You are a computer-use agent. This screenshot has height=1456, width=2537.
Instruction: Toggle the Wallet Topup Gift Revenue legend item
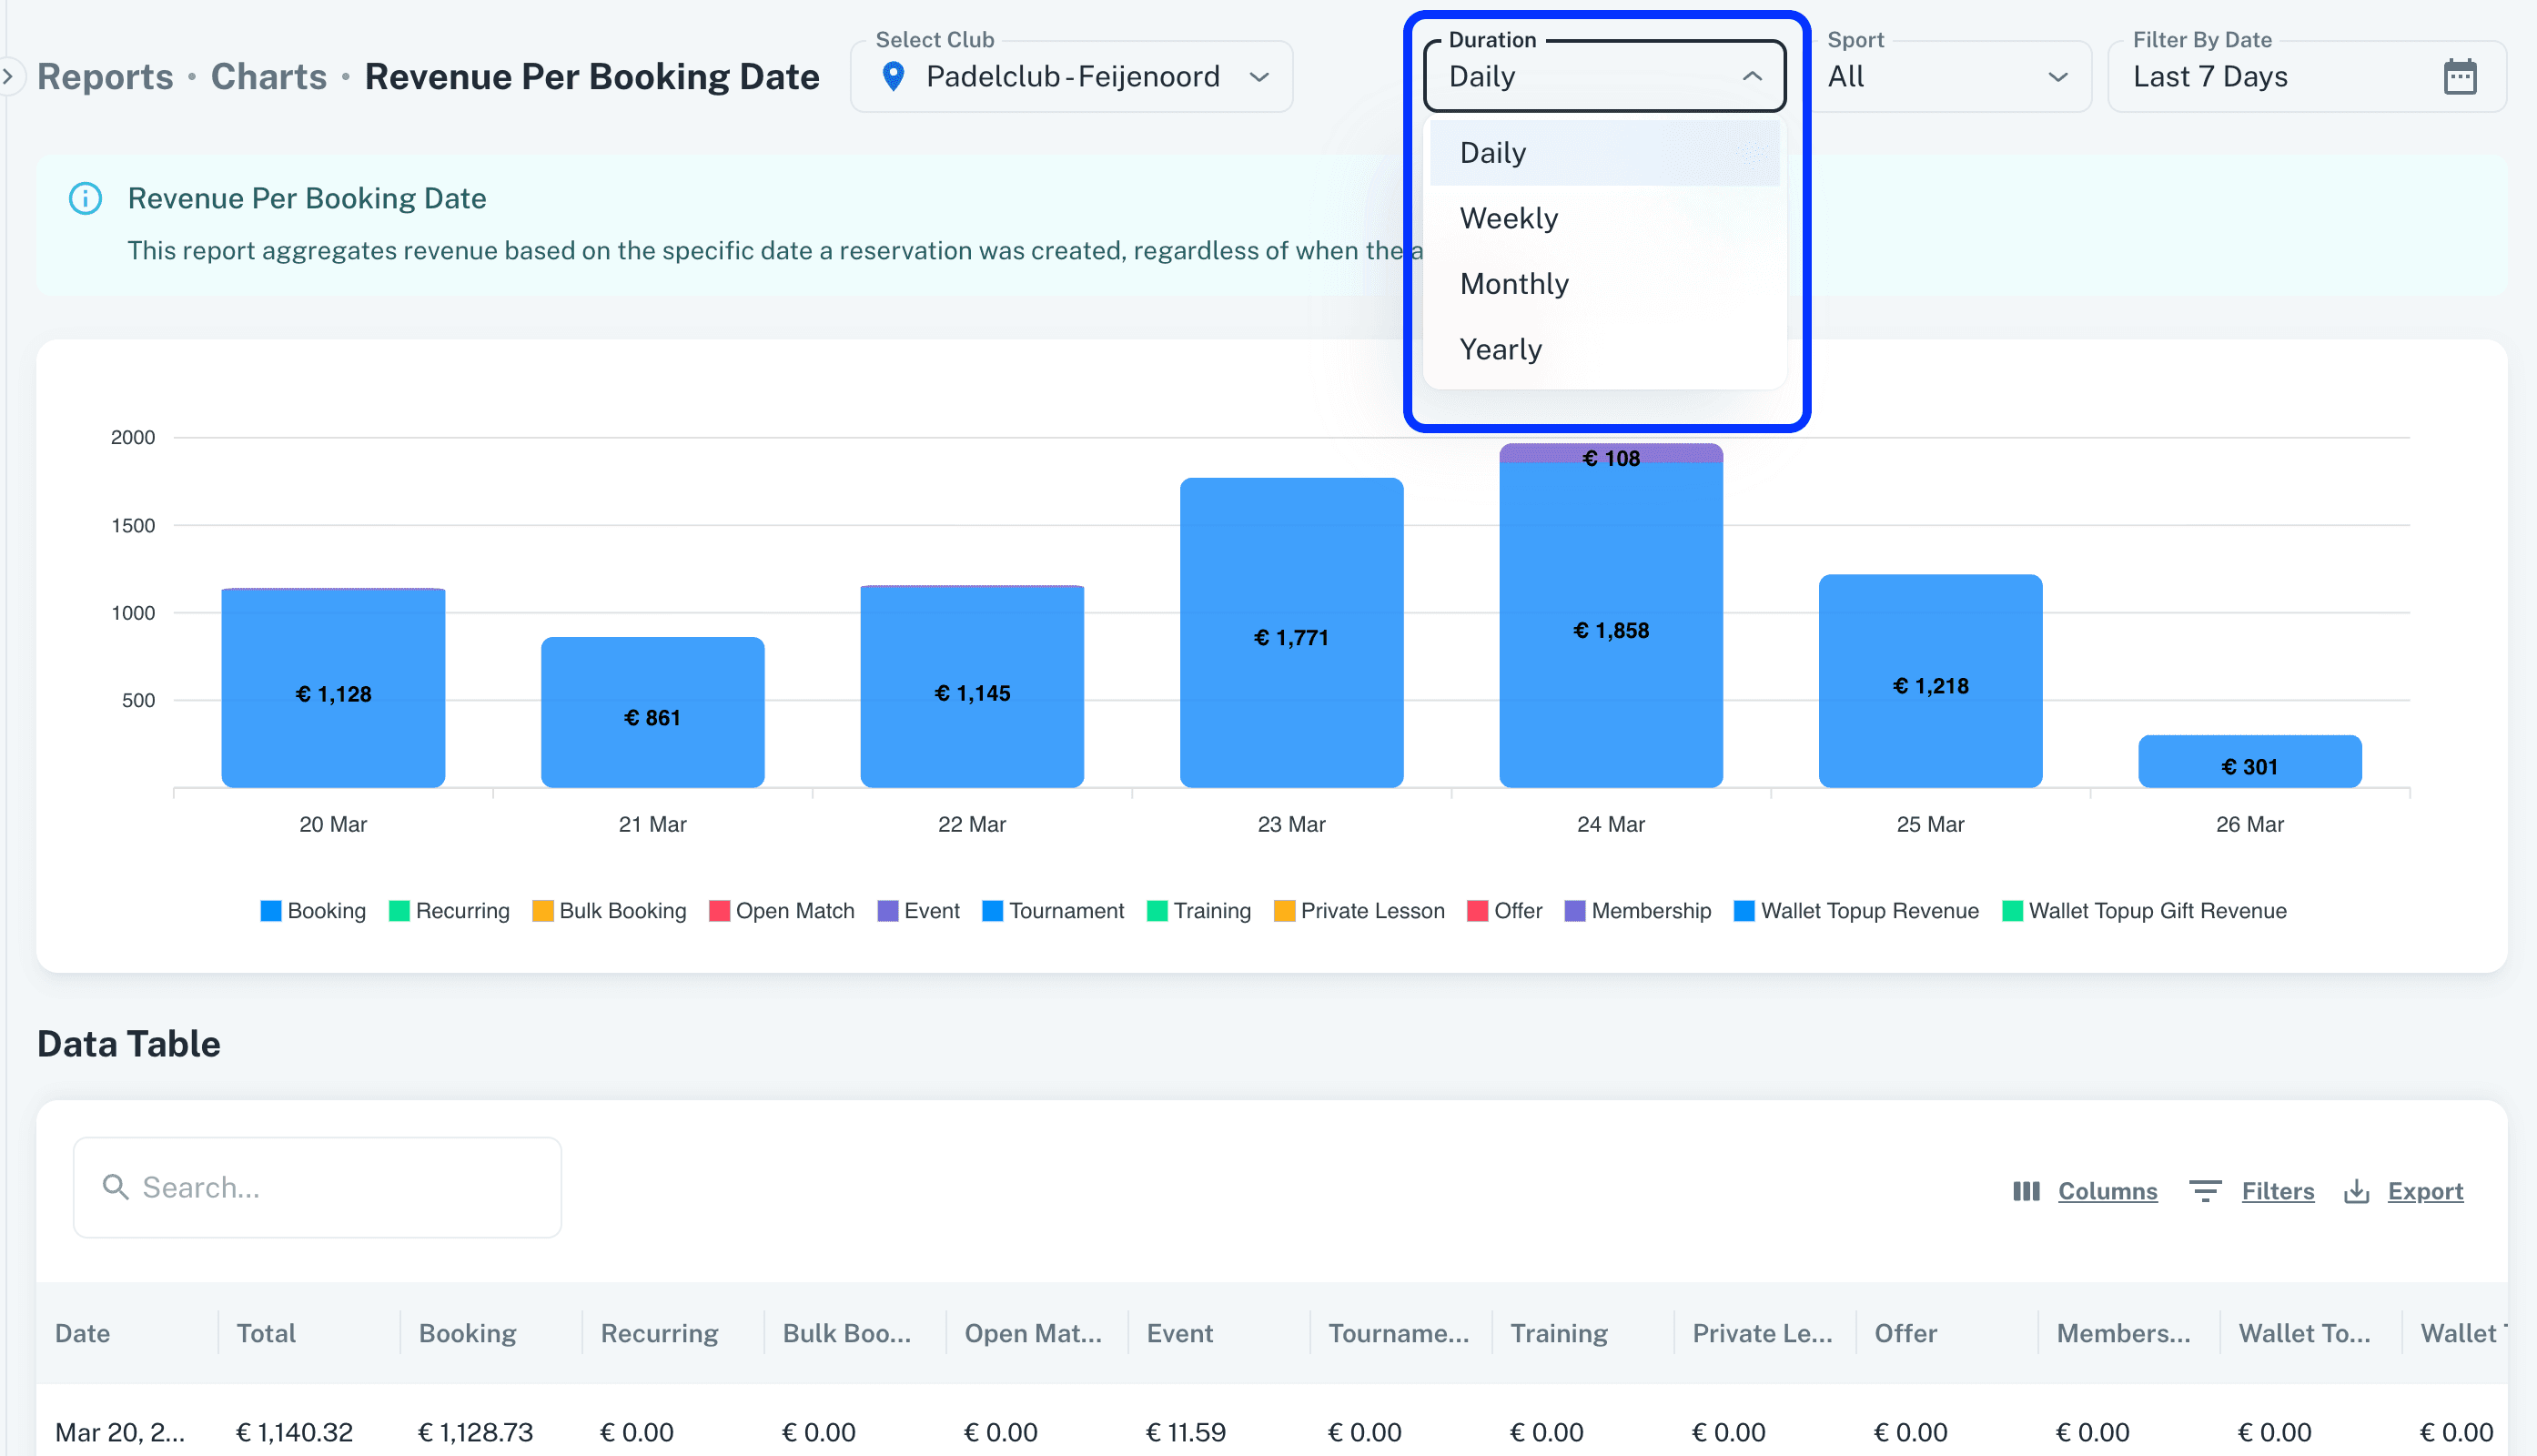pos(2143,911)
